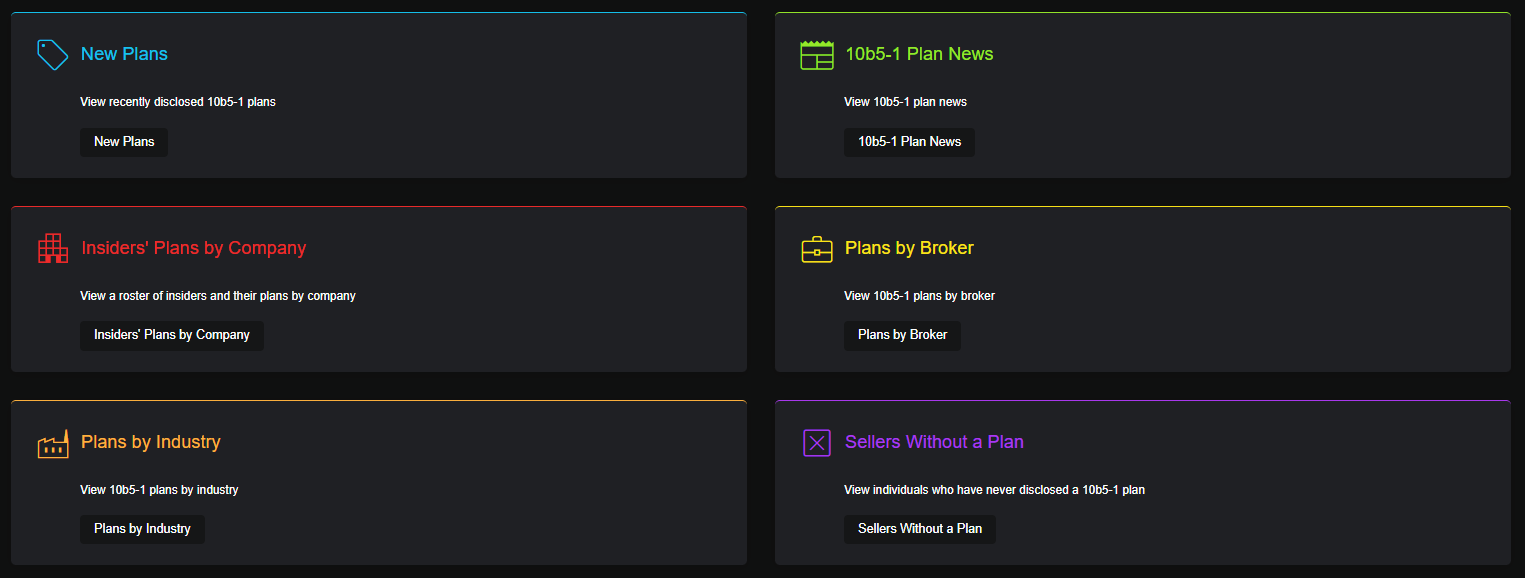1525x578 pixels.
Task: Open the blue New Plans heading link
Action: point(124,54)
